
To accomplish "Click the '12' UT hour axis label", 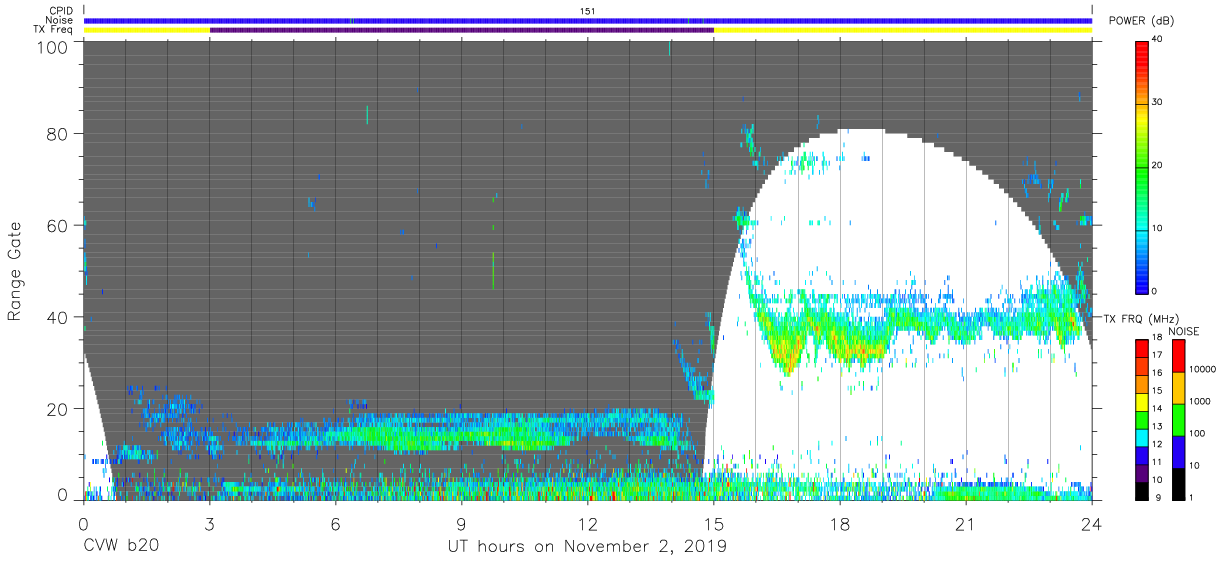I will (x=588, y=524).
